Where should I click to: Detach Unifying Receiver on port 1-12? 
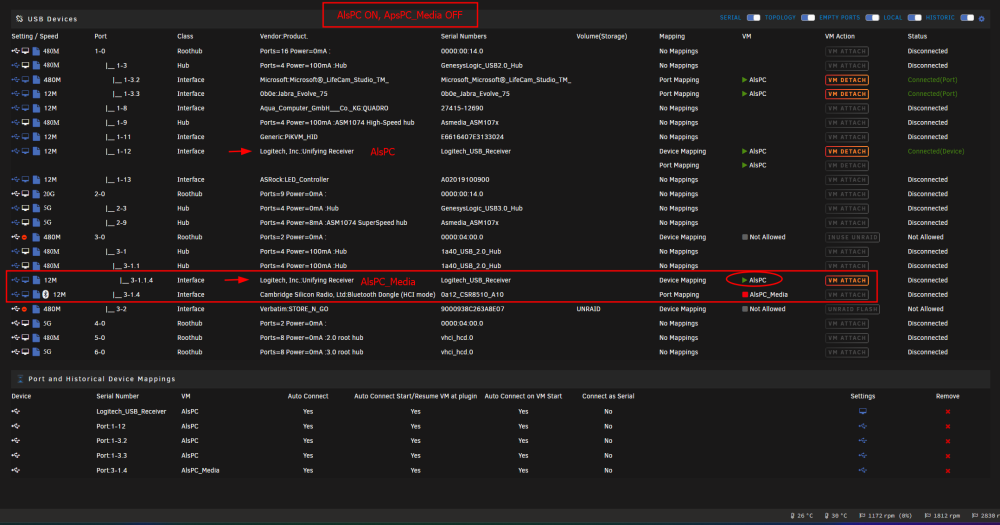(x=847, y=151)
